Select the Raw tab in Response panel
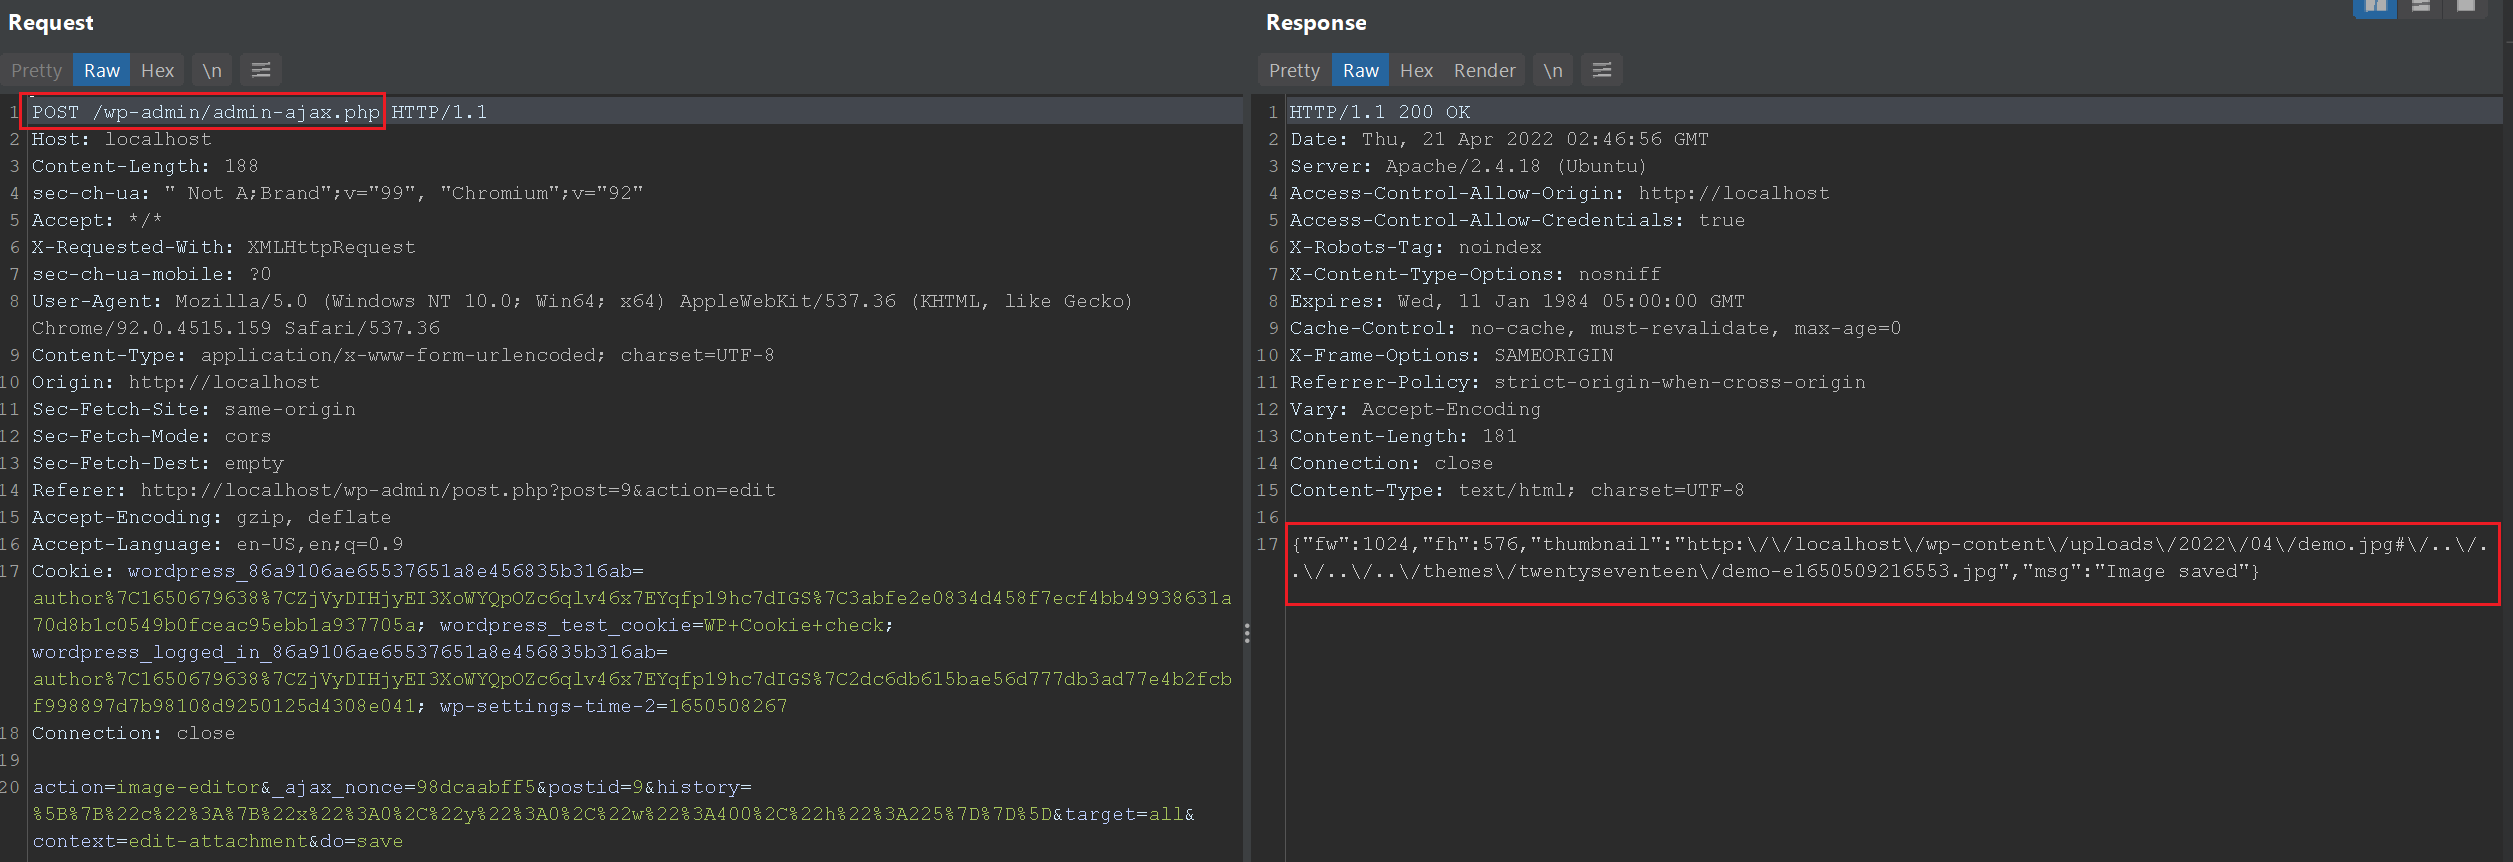 [x=1360, y=70]
